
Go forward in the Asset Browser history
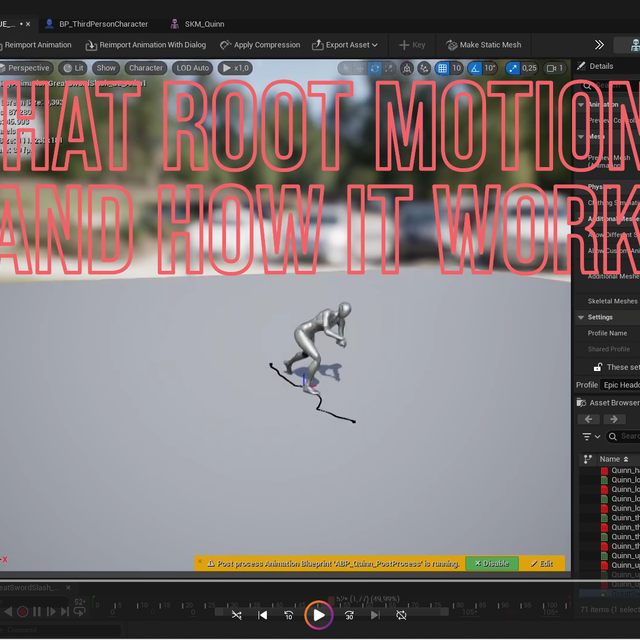pyautogui.click(x=613, y=419)
